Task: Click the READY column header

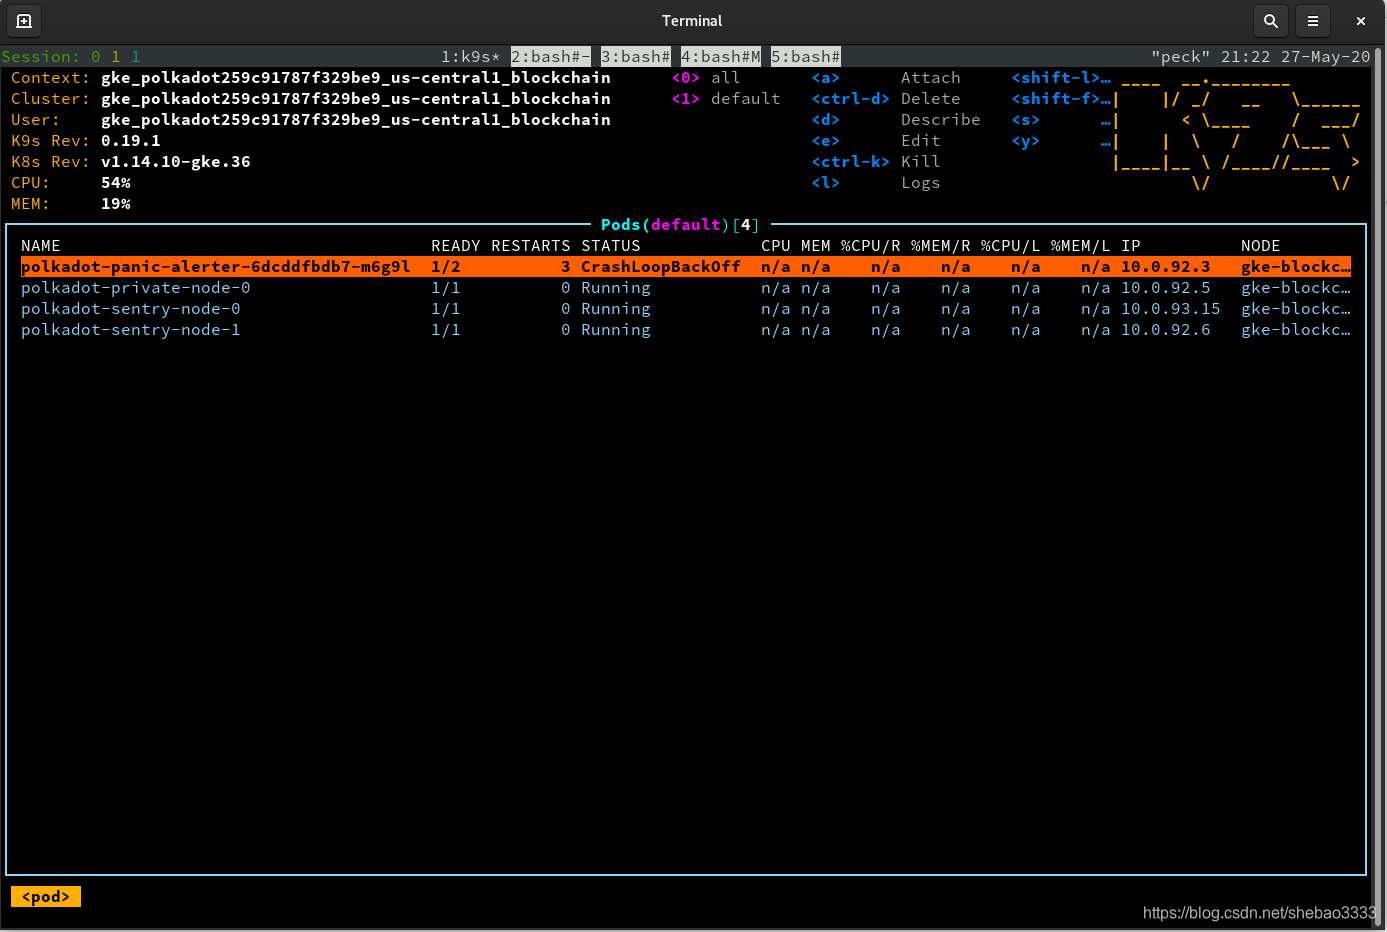Action: [456, 246]
